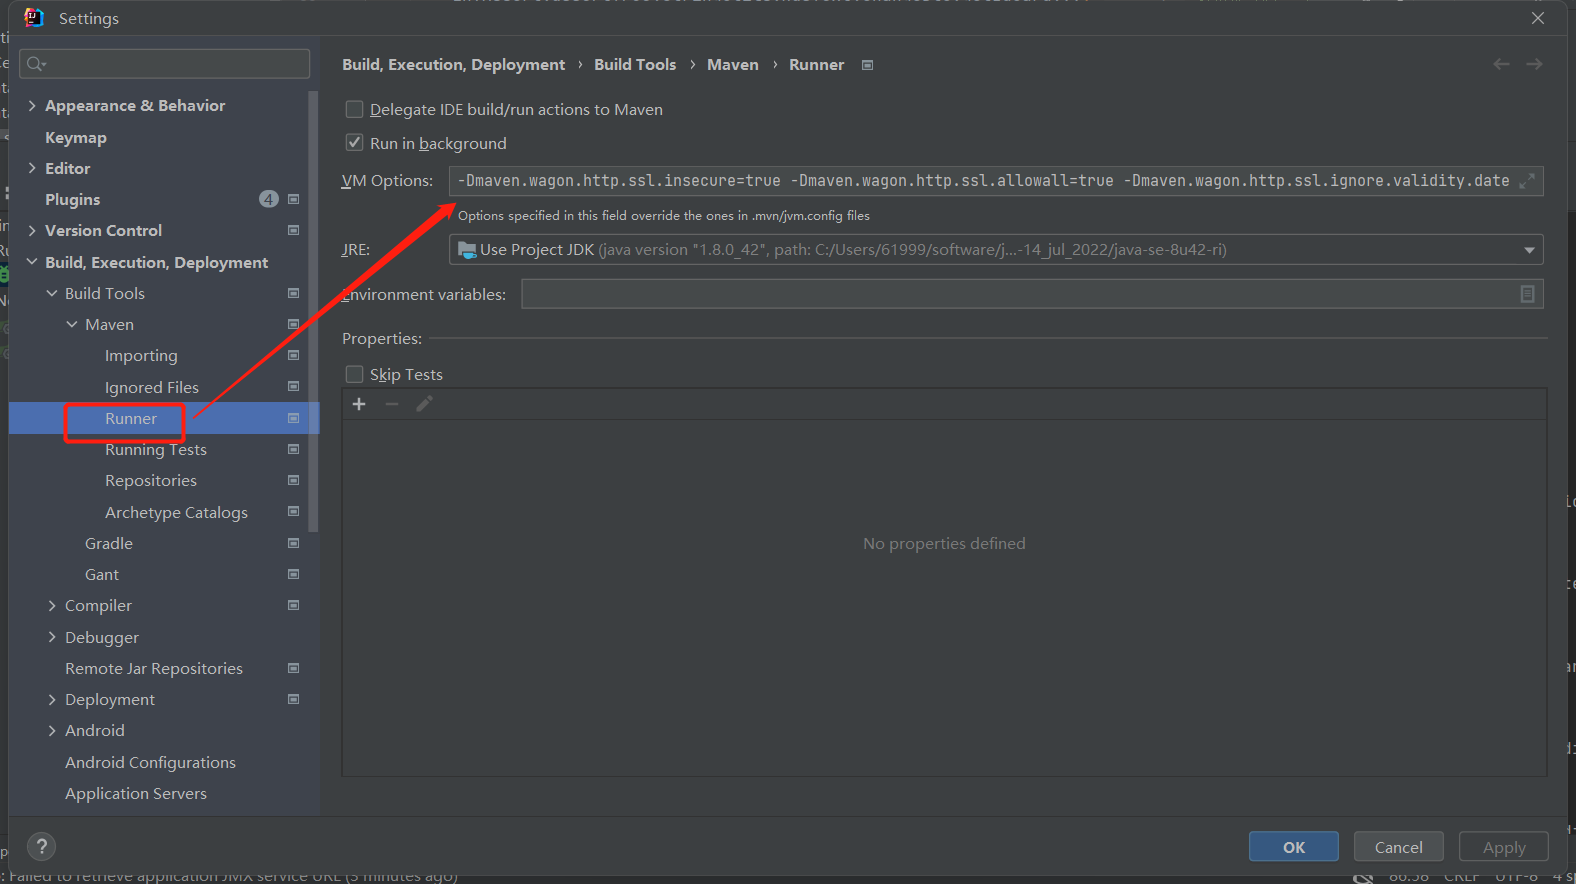Toggle the Run in background checkbox

click(354, 143)
